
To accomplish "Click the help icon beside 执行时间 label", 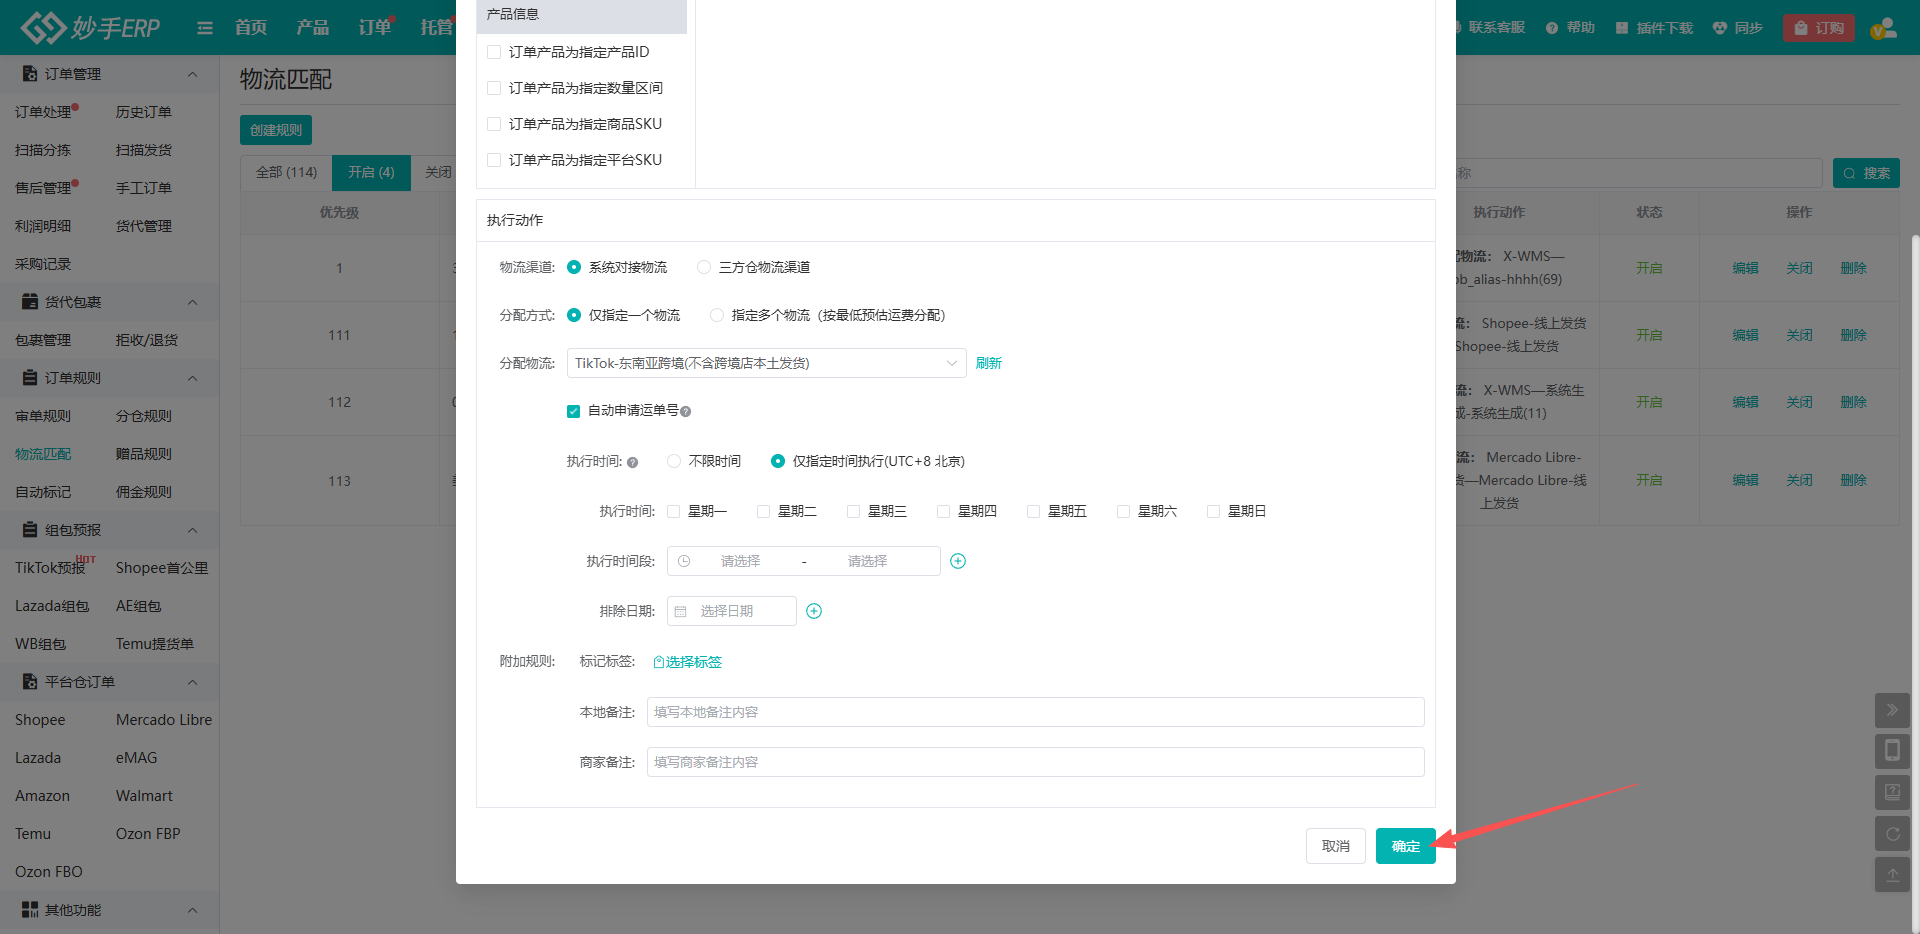I will [x=632, y=462].
